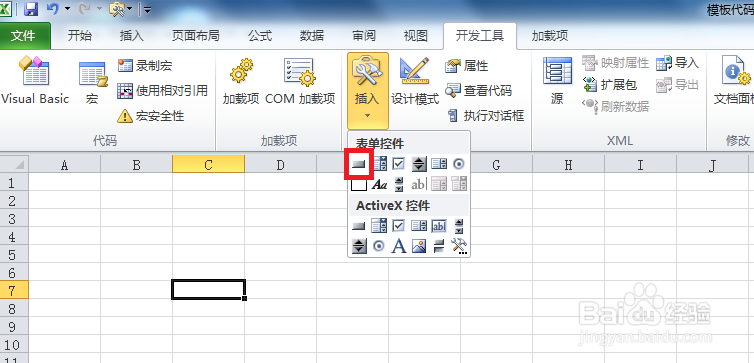754x363 pixels.
Task: Insert a form control Label (Aa)
Action: click(x=379, y=184)
